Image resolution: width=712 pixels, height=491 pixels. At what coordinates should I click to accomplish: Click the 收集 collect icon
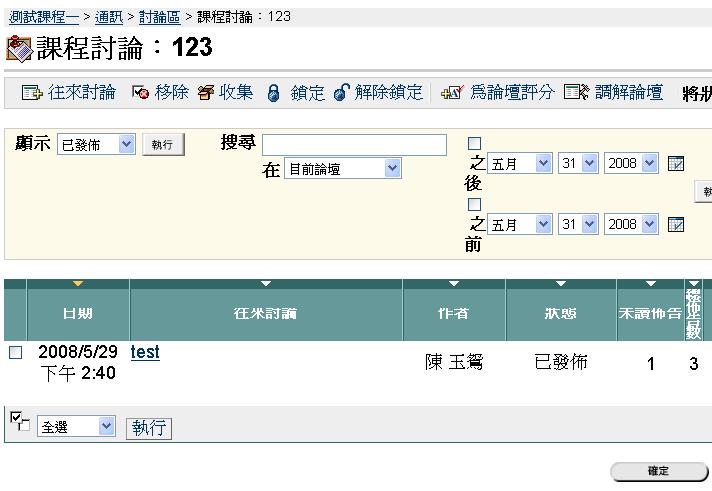click(206, 93)
